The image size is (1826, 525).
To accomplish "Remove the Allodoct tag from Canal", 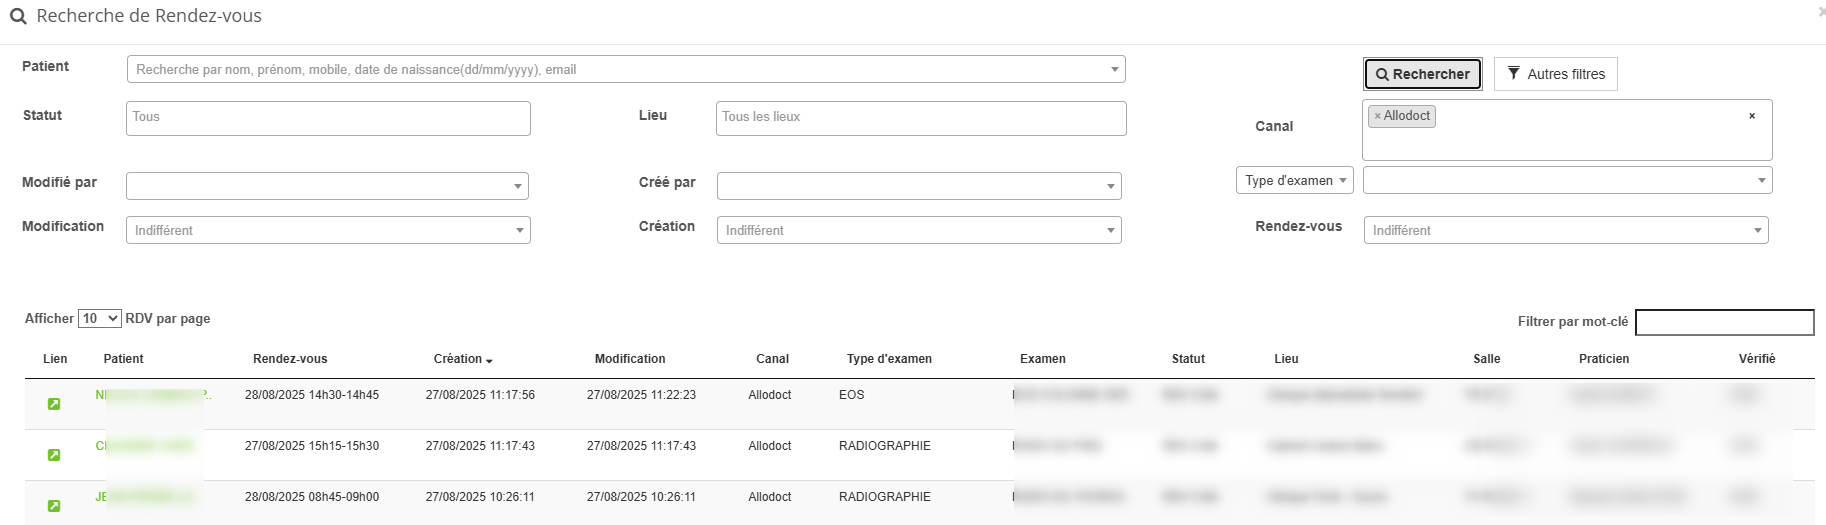I will (x=1377, y=116).
